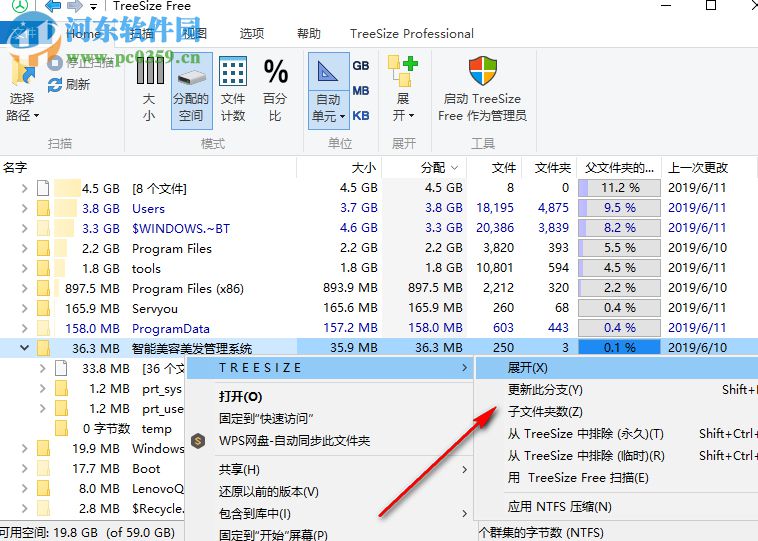Click the Windows folder icon
Image resolution: width=758 pixels, height=541 pixels.
click(x=44, y=449)
